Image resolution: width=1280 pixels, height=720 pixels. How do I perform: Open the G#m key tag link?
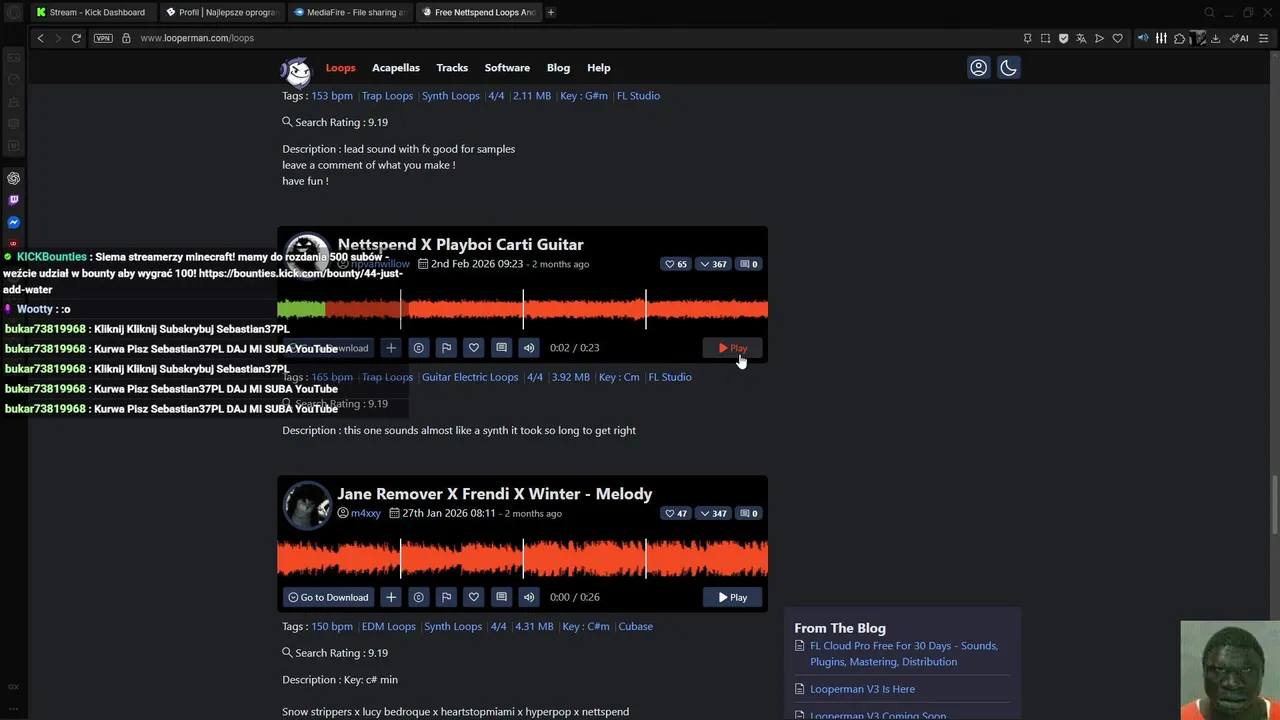[584, 96]
